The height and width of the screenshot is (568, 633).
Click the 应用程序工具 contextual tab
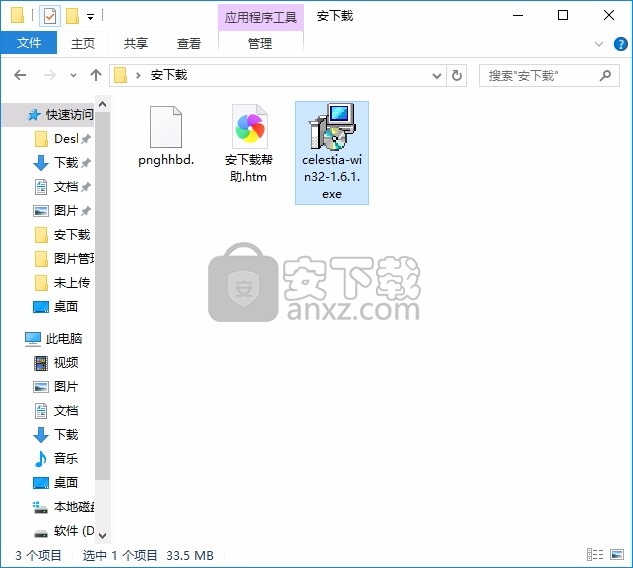260,17
